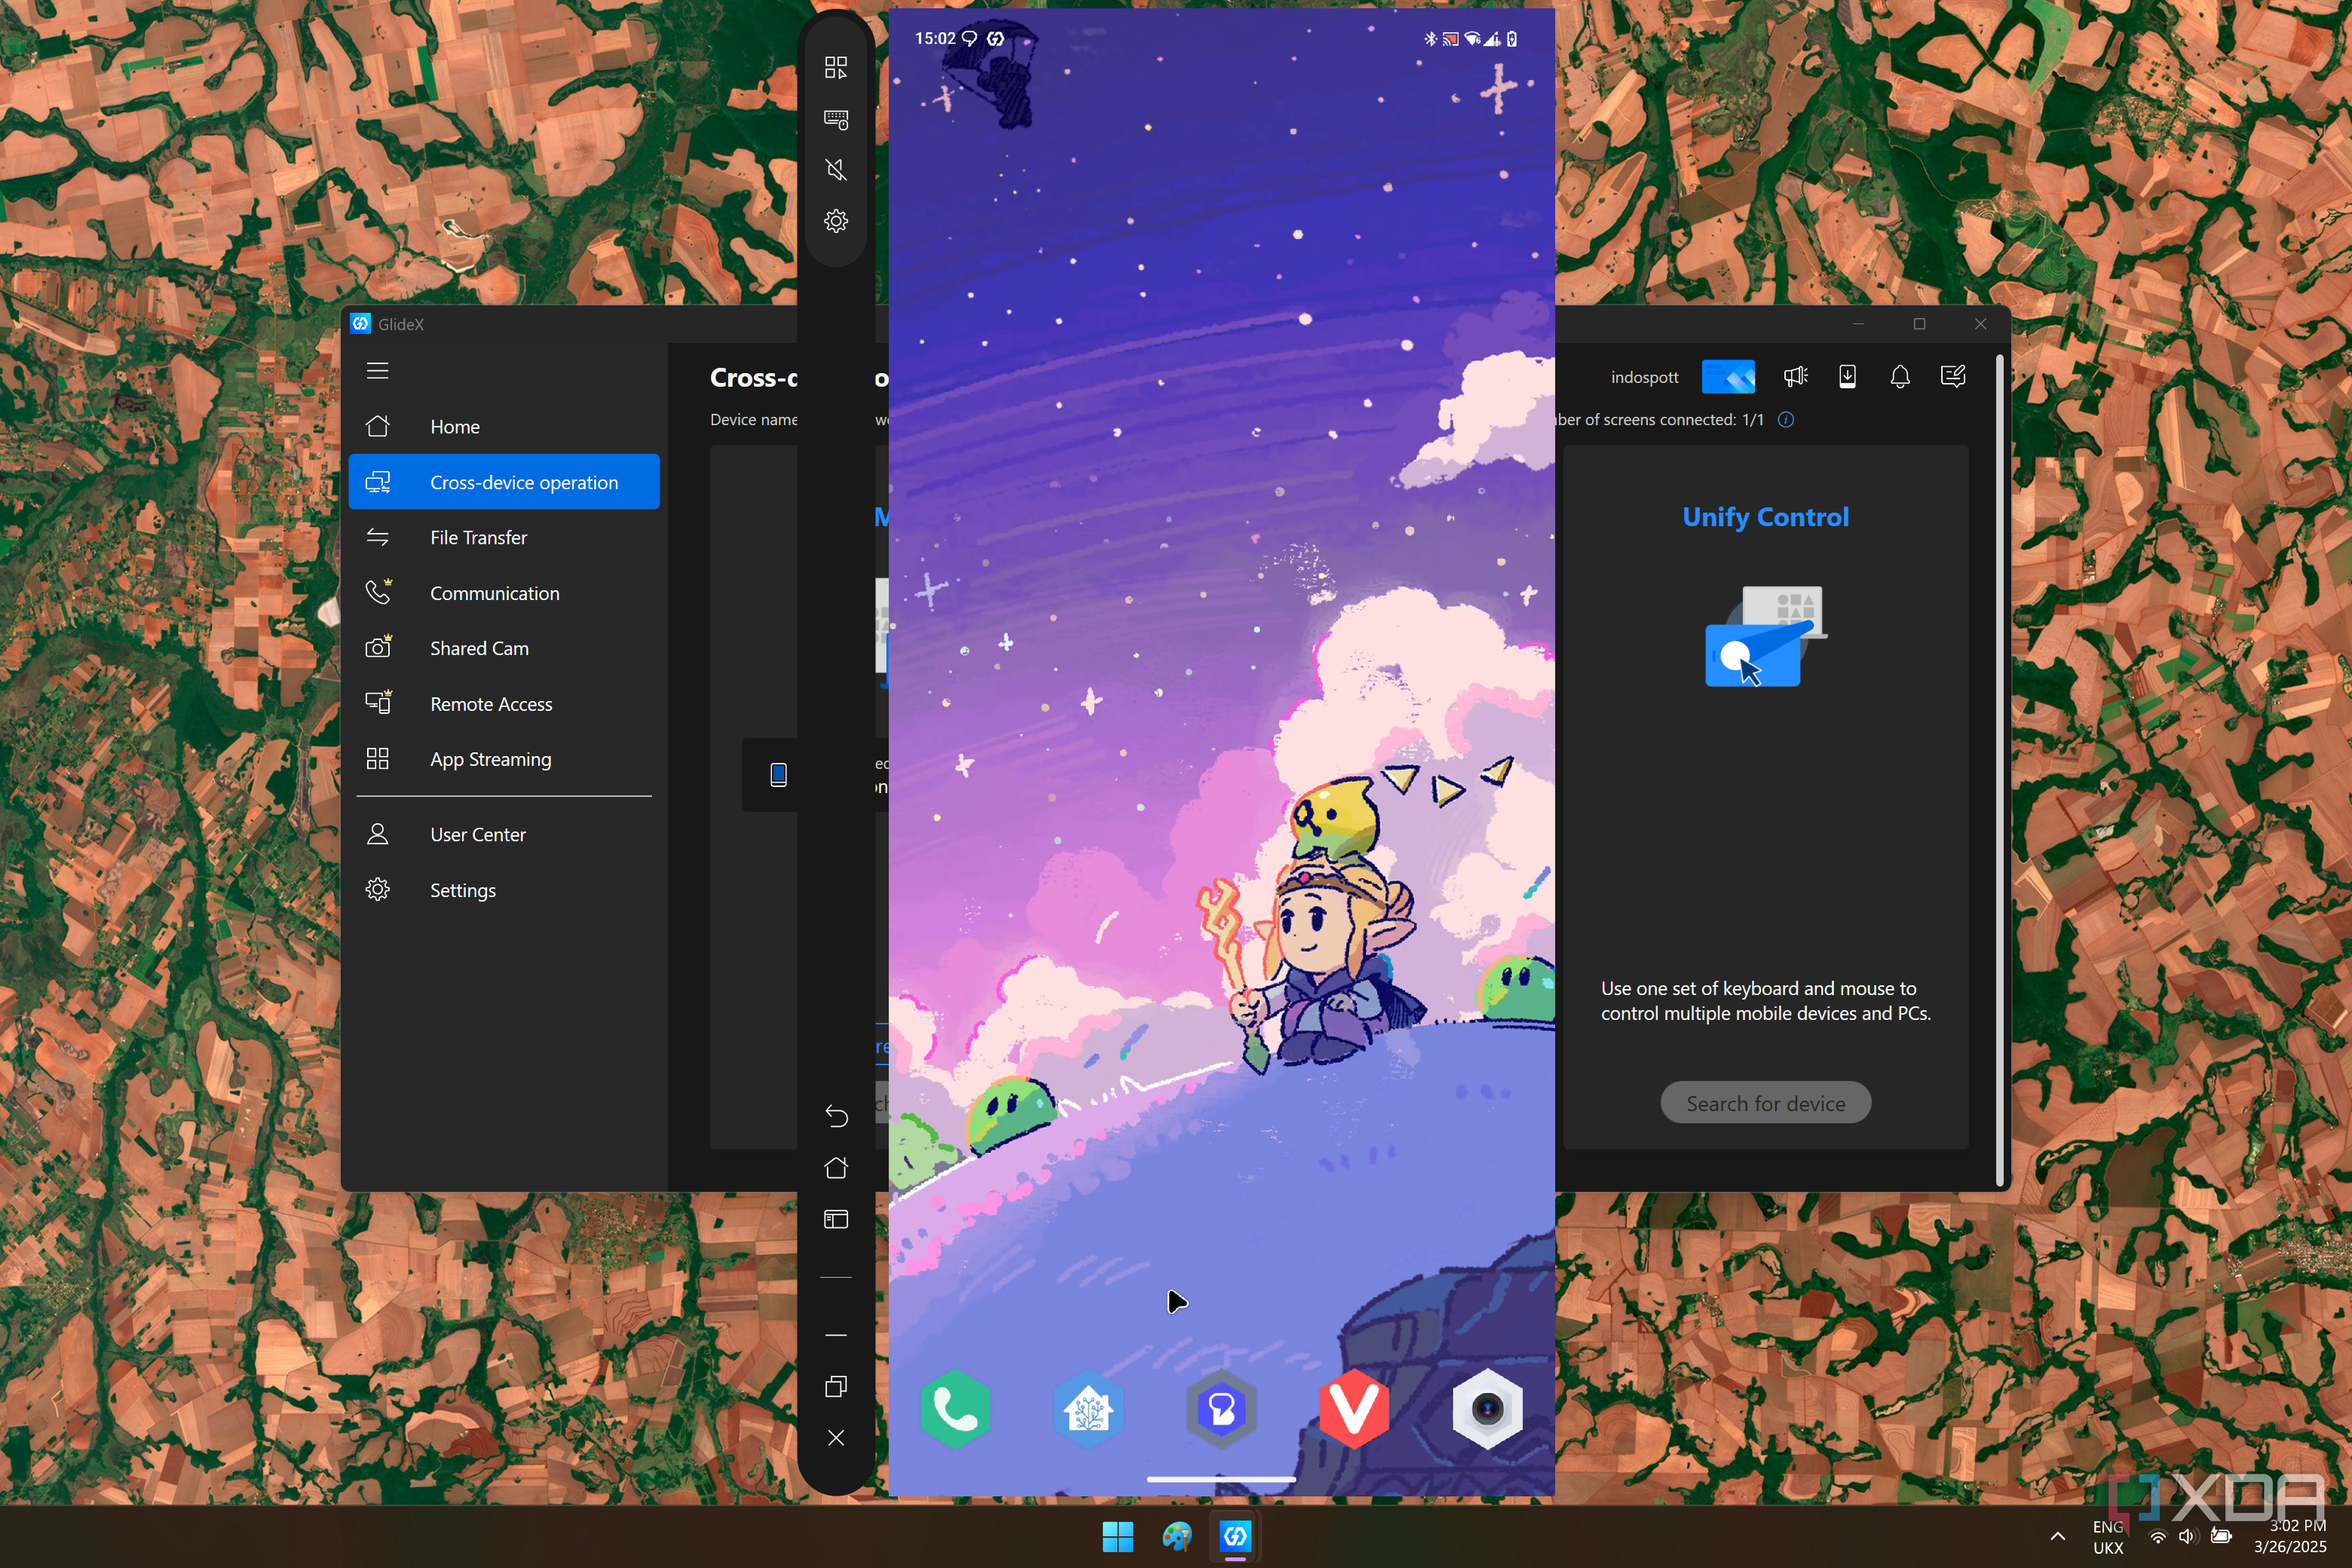This screenshot has height=1568, width=2352.
Task: Open volume speaker tray icon
Action: pos(2188,1536)
